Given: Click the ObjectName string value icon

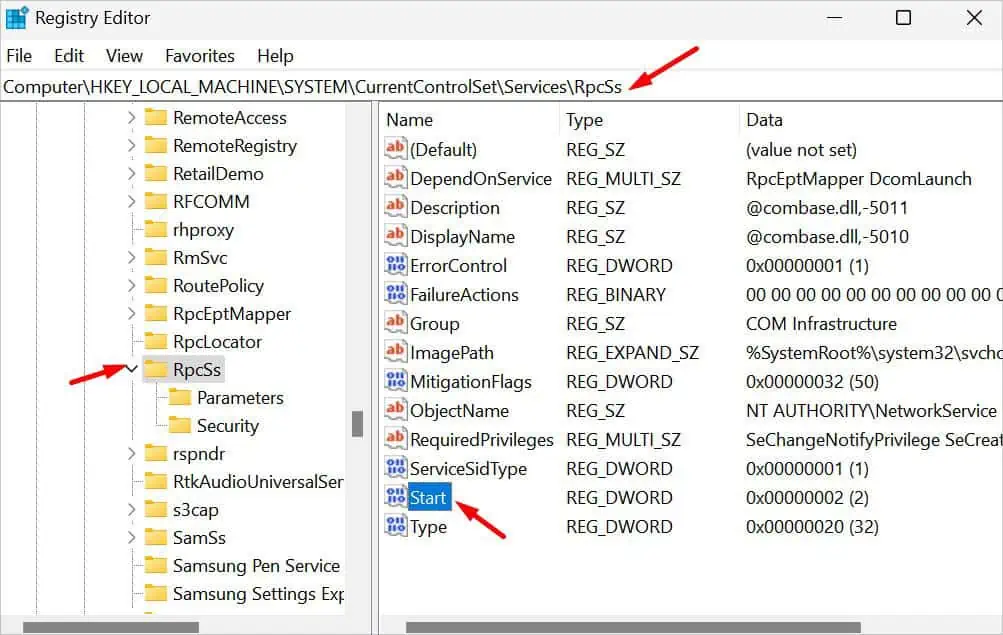Looking at the screenshot, I should 396,410.
